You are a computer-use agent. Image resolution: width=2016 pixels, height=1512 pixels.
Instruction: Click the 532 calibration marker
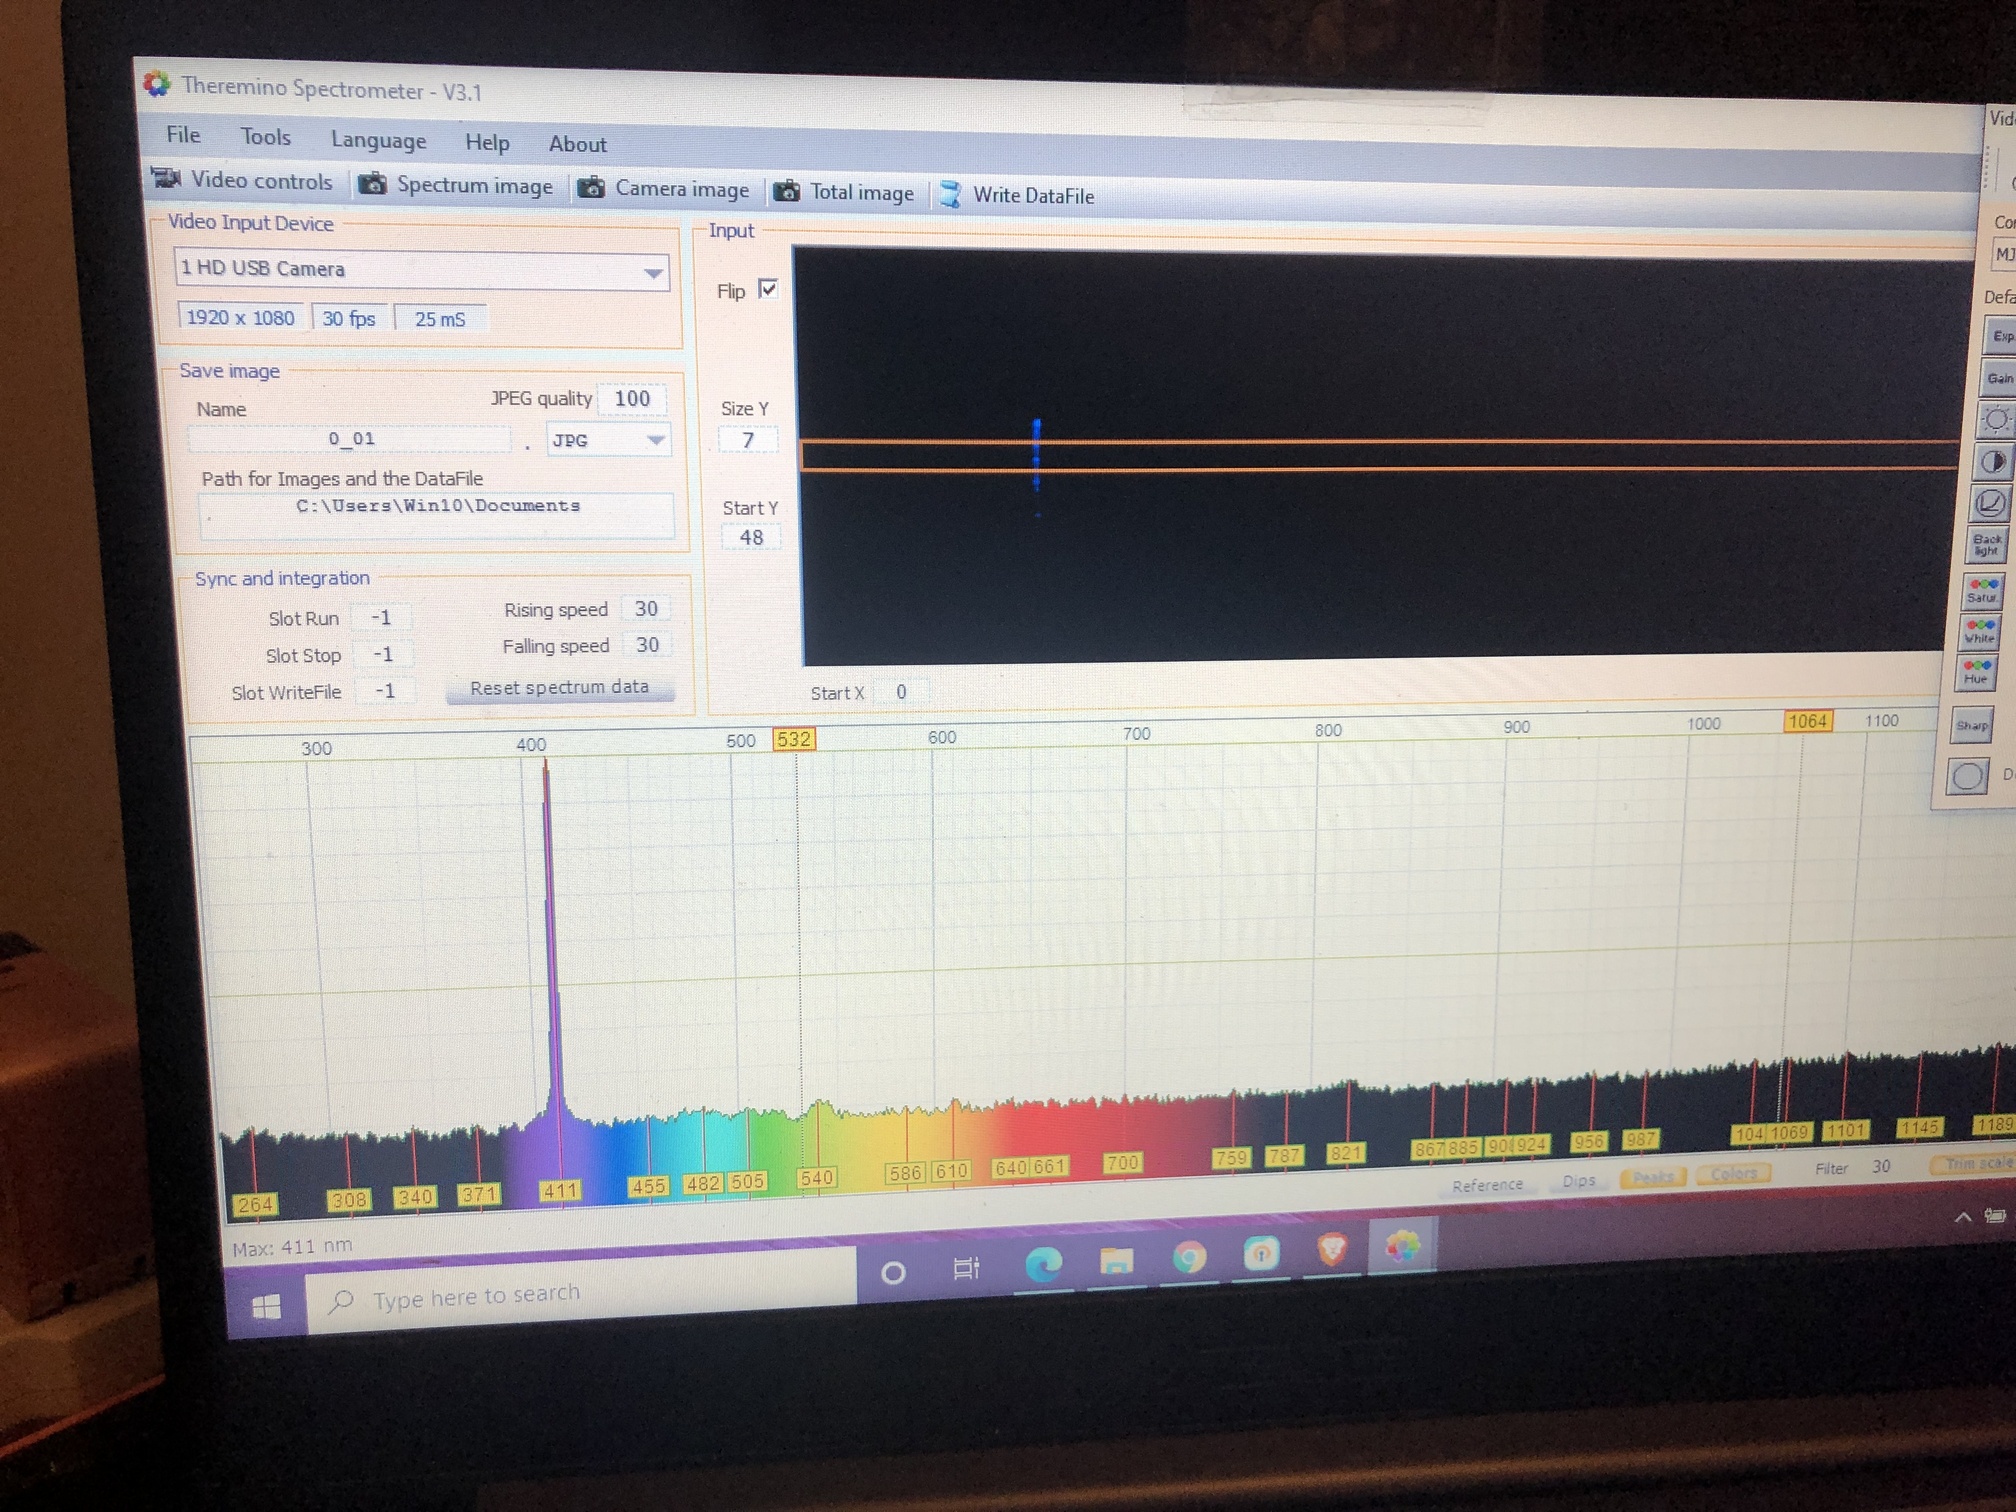(x=794, y=739)
